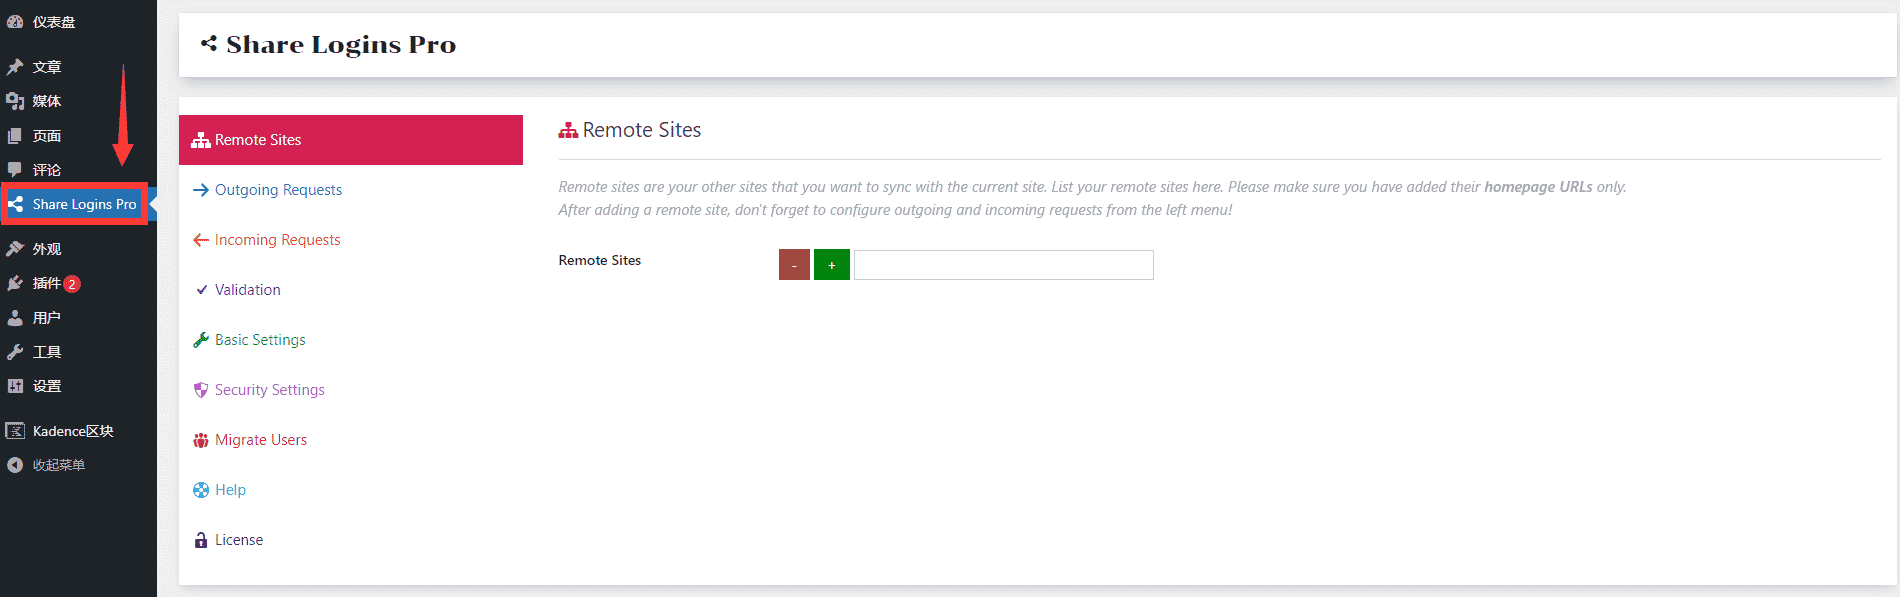Open the Outgoing Requests tab

(351, 190)
